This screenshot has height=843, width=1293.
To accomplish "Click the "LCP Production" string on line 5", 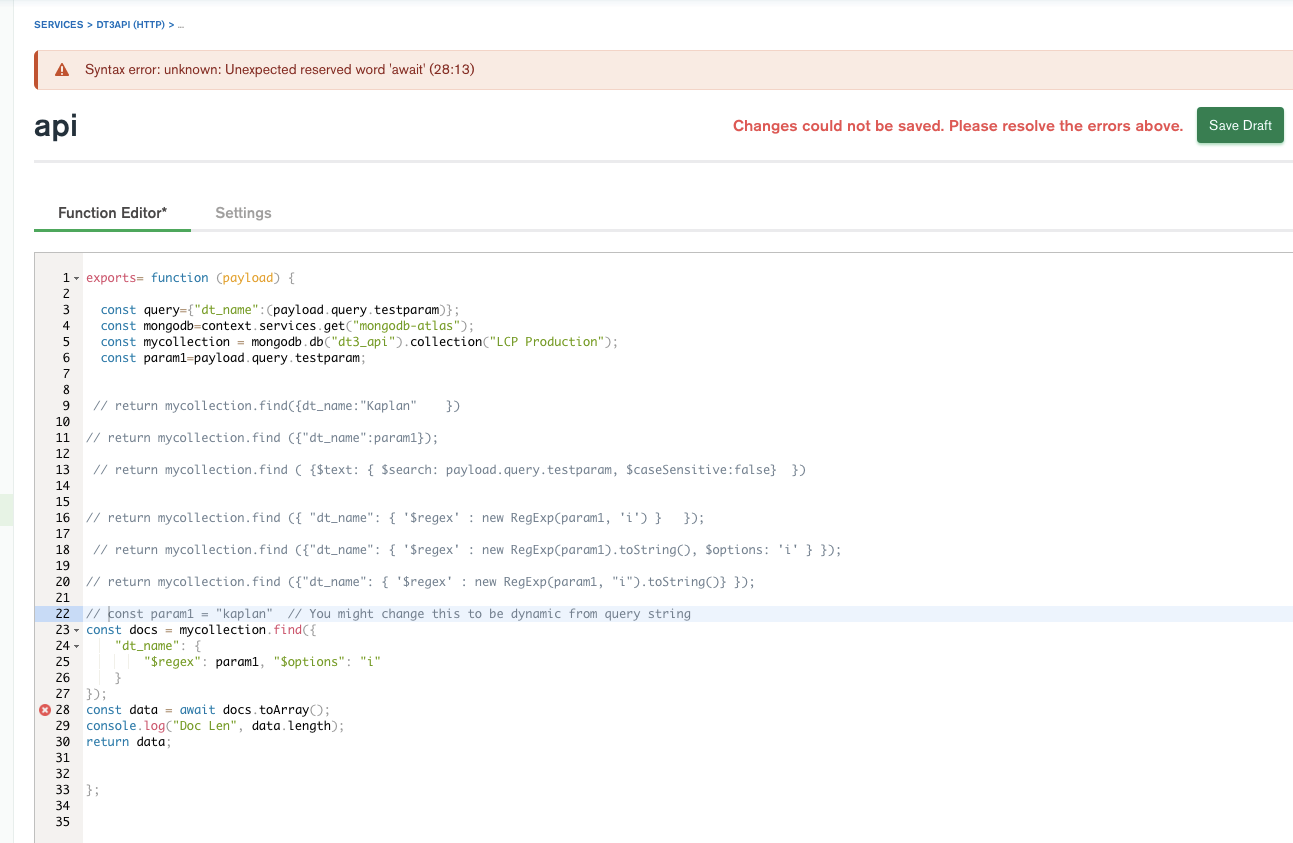I will (546, 342).
